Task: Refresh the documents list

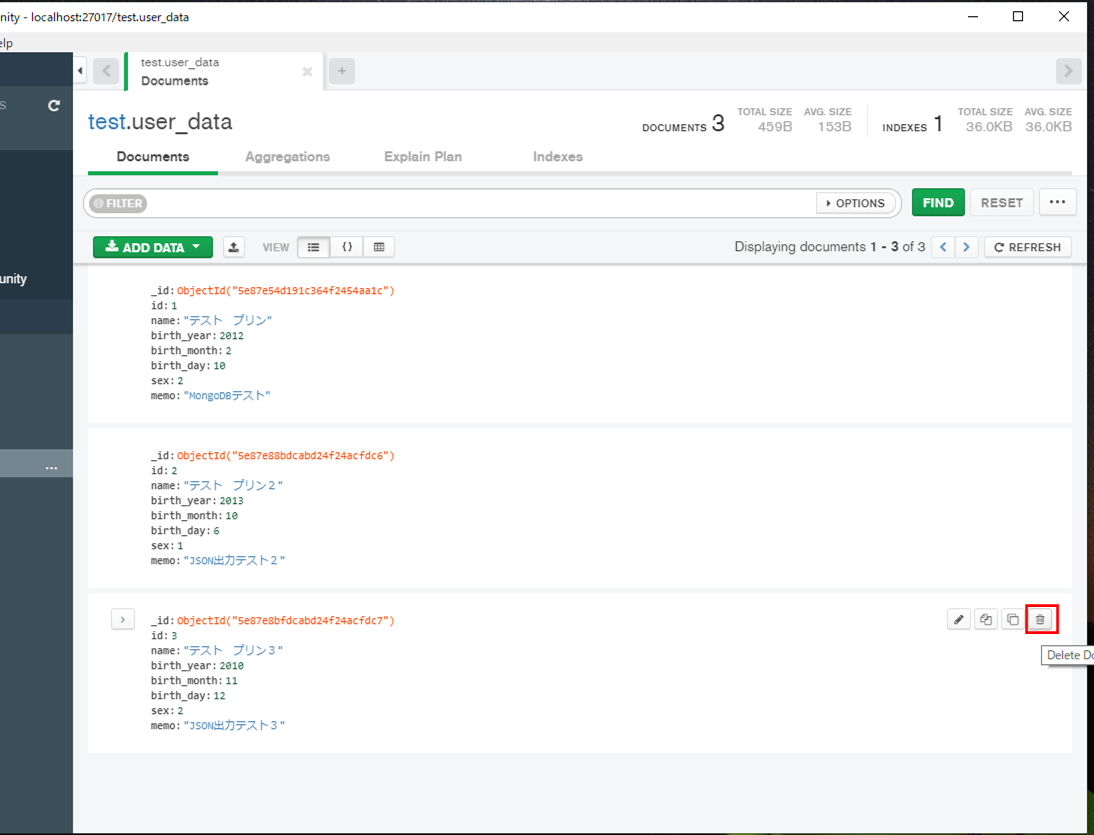Action: (1027, 247)
